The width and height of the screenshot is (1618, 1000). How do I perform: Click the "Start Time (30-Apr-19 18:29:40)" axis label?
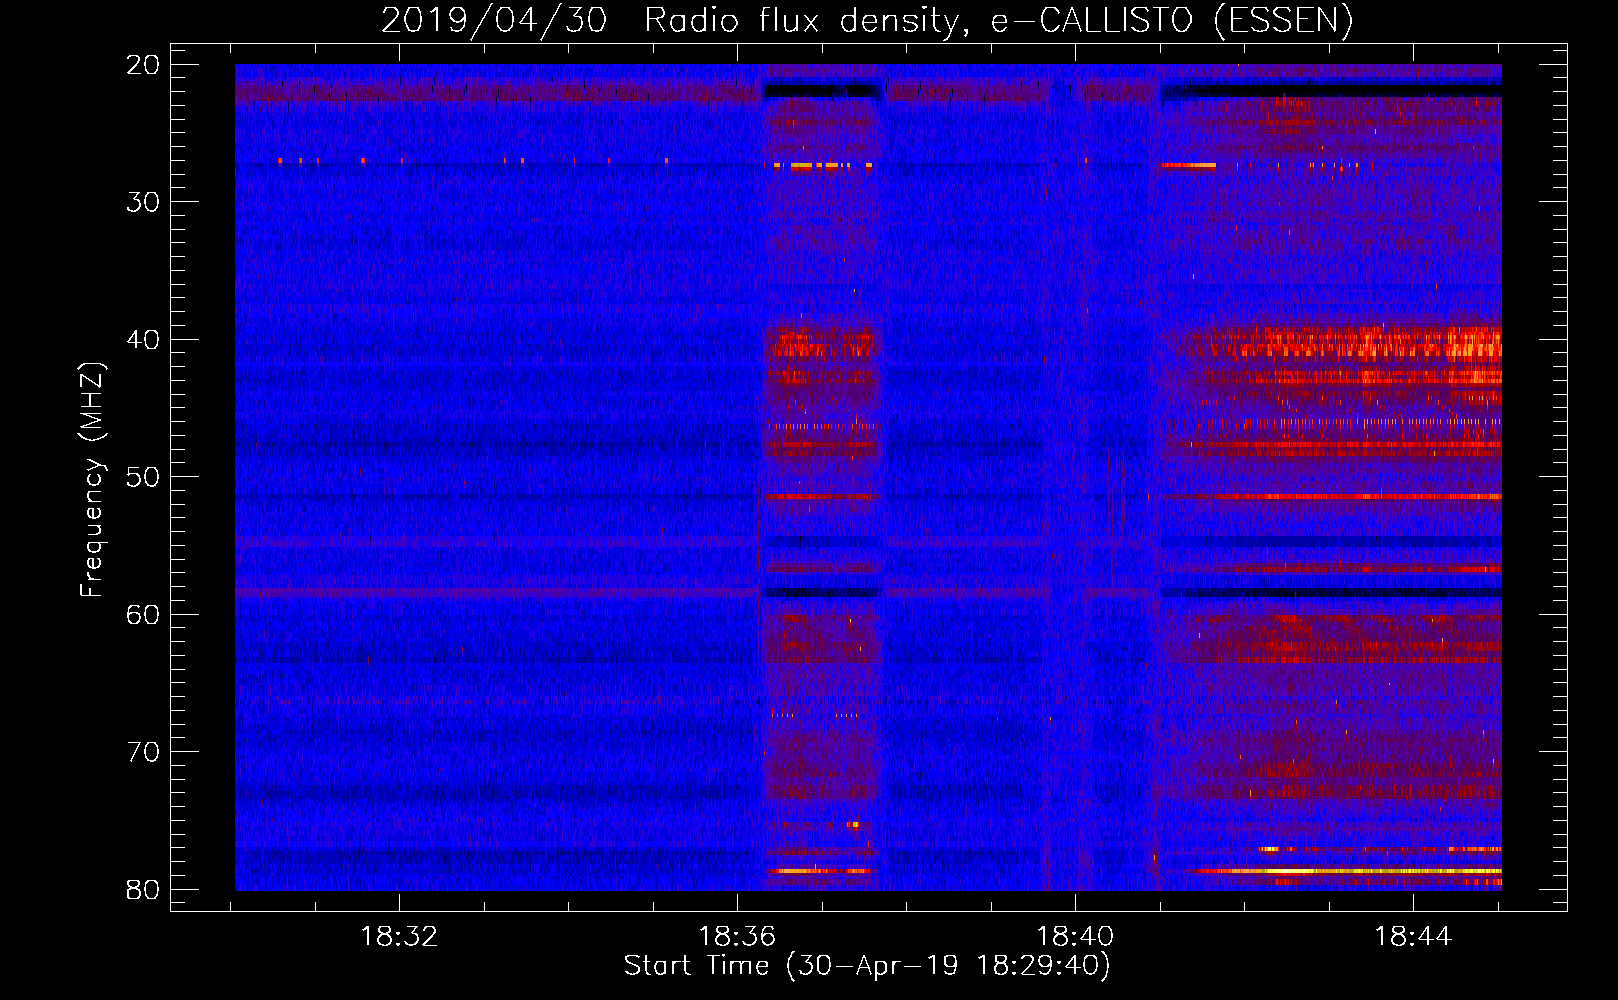(867, 966)
